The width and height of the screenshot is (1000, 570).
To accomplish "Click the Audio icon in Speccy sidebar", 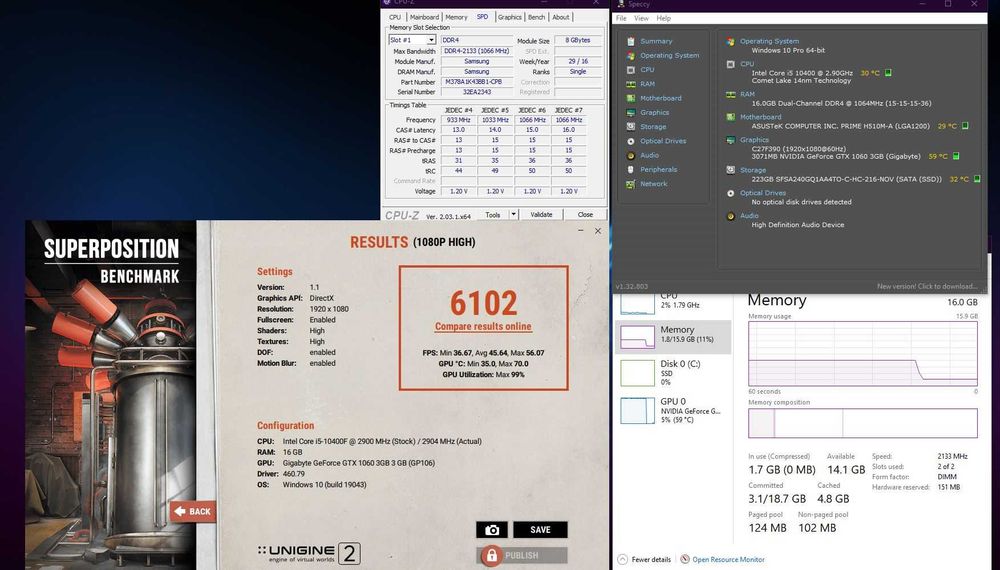I will coord(631,156).
